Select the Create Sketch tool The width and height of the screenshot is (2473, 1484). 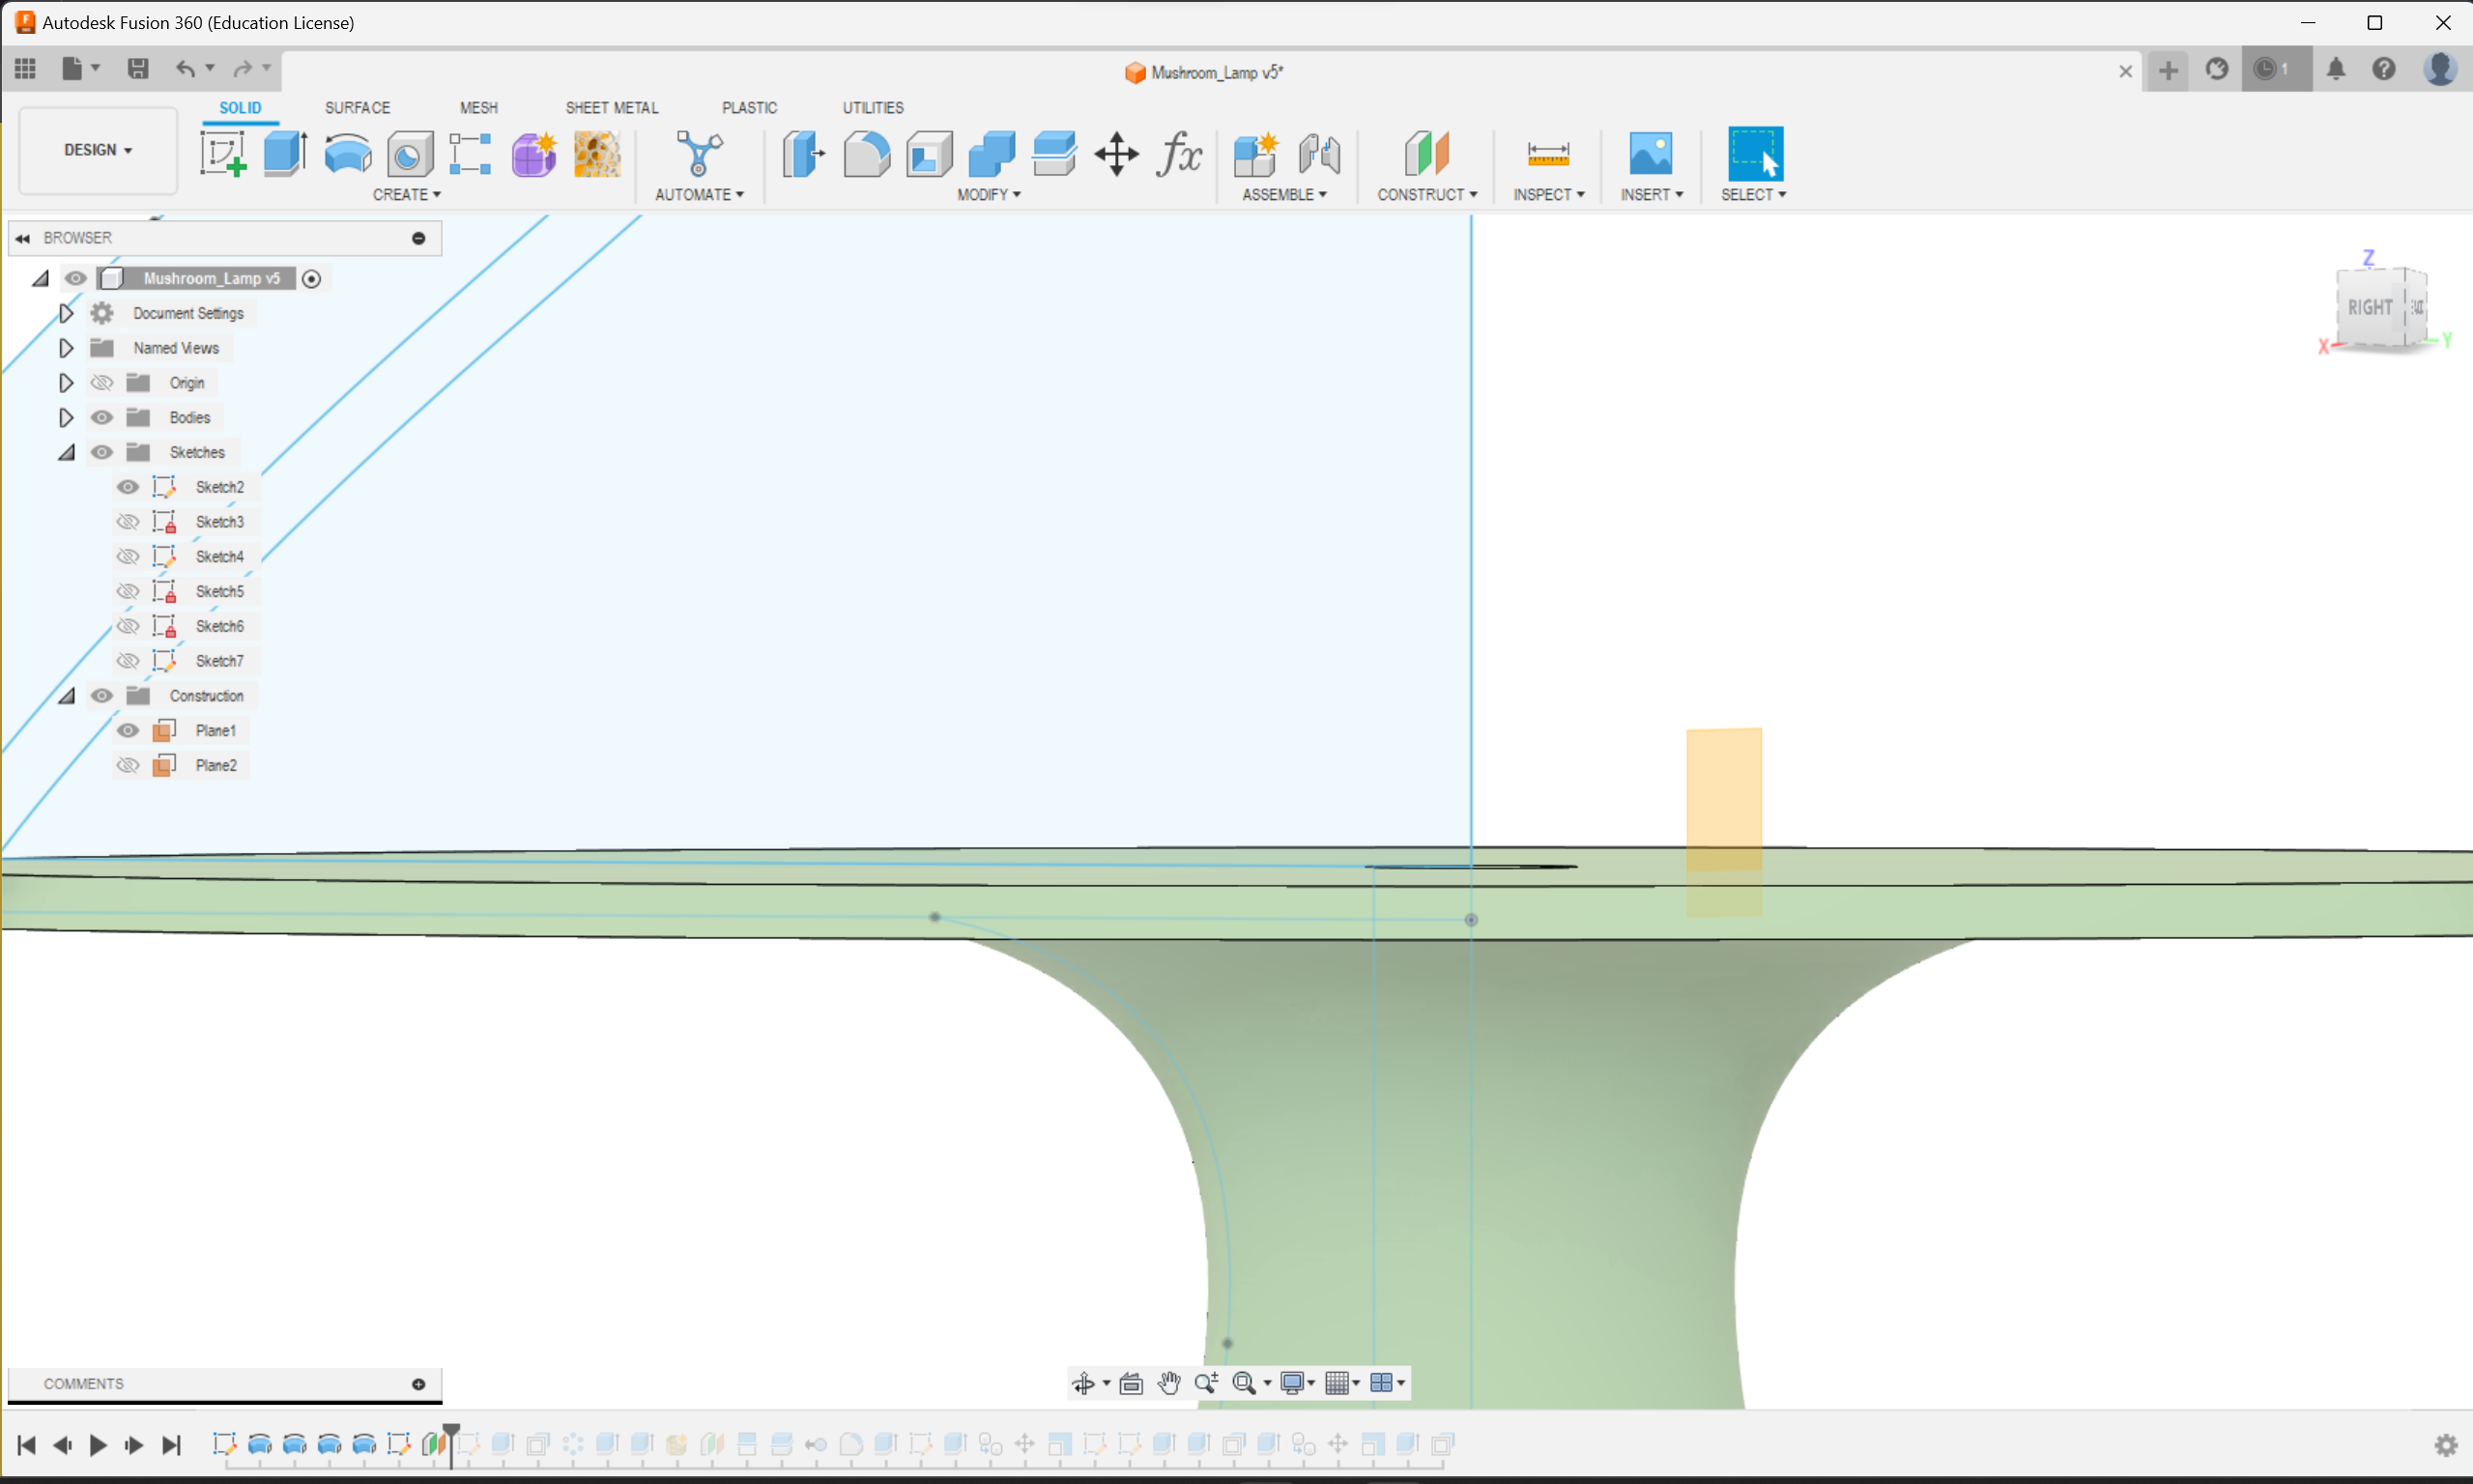[223, 152]
